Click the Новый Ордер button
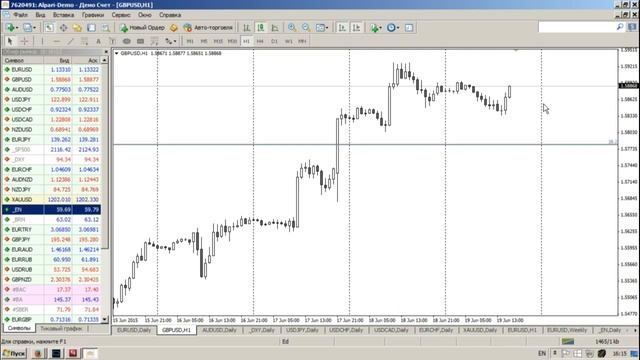 pos(142,28)
